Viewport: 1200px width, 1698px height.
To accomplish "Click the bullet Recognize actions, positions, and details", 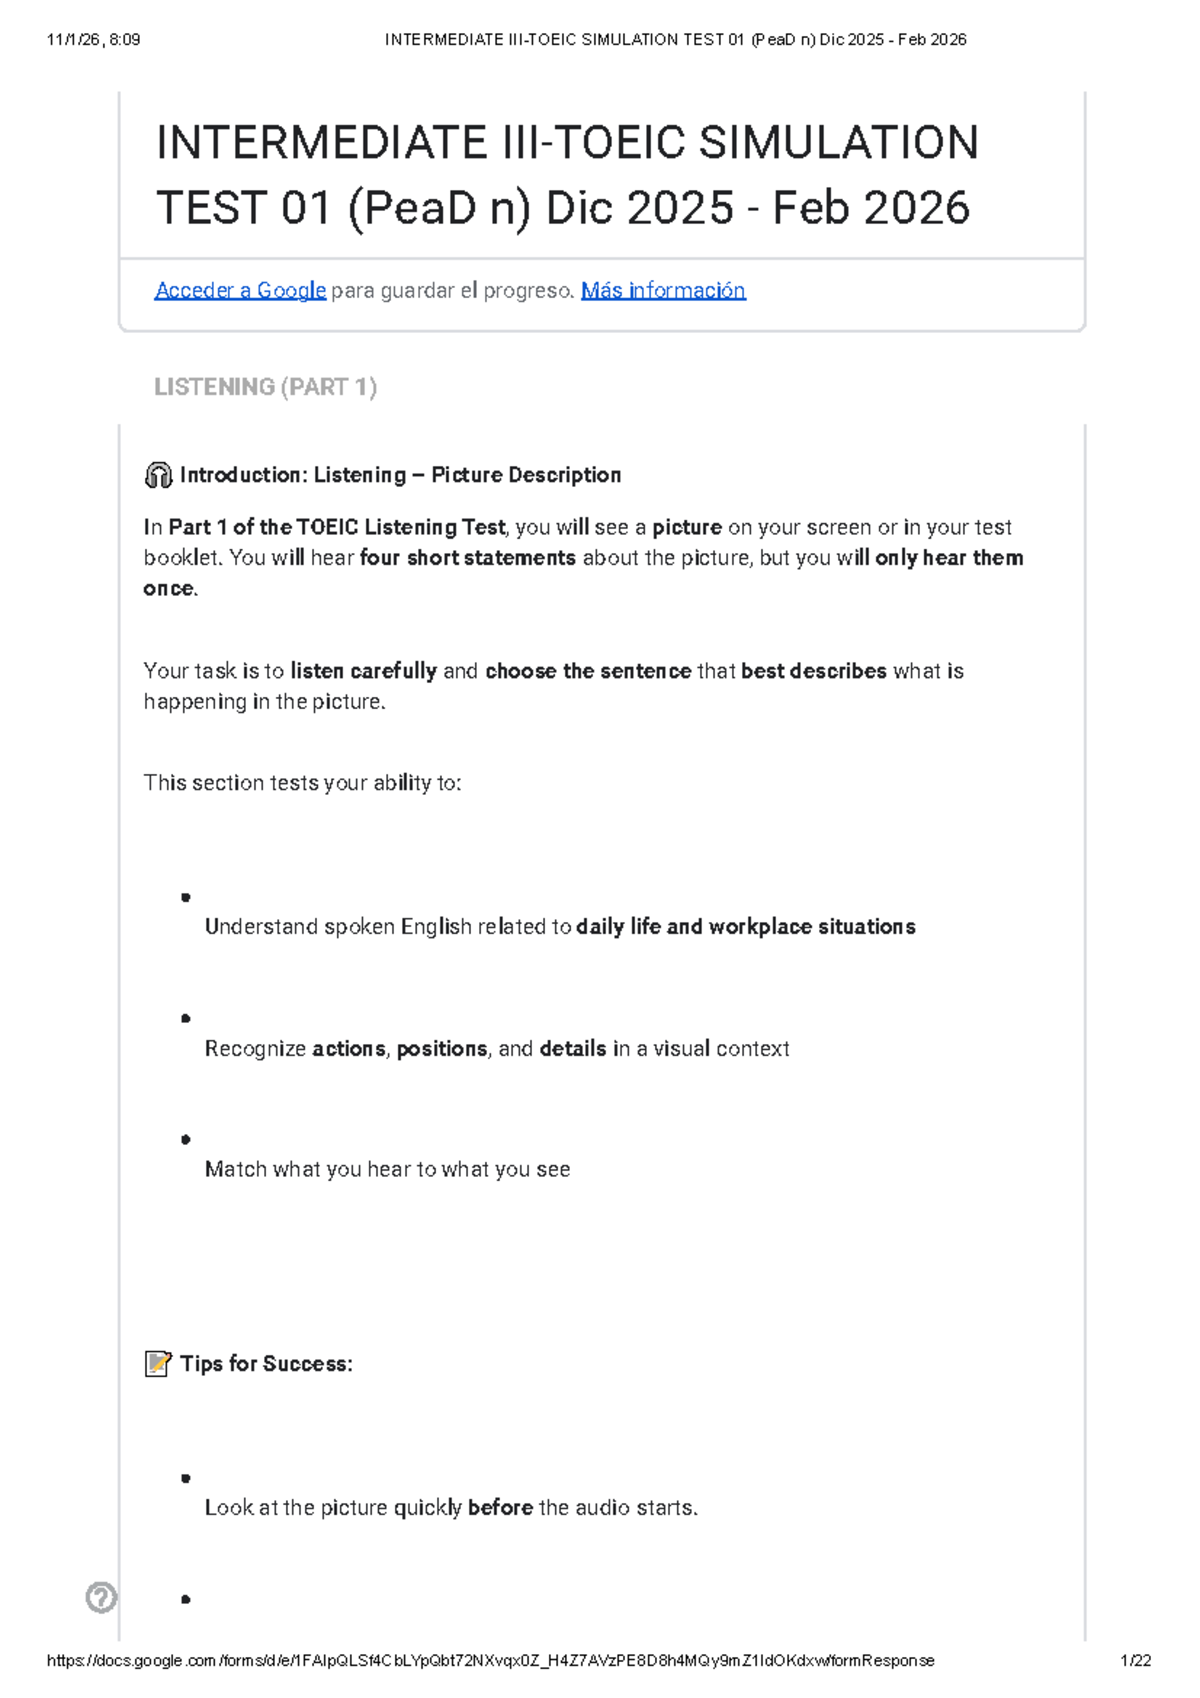I will tap(497, 1049).
